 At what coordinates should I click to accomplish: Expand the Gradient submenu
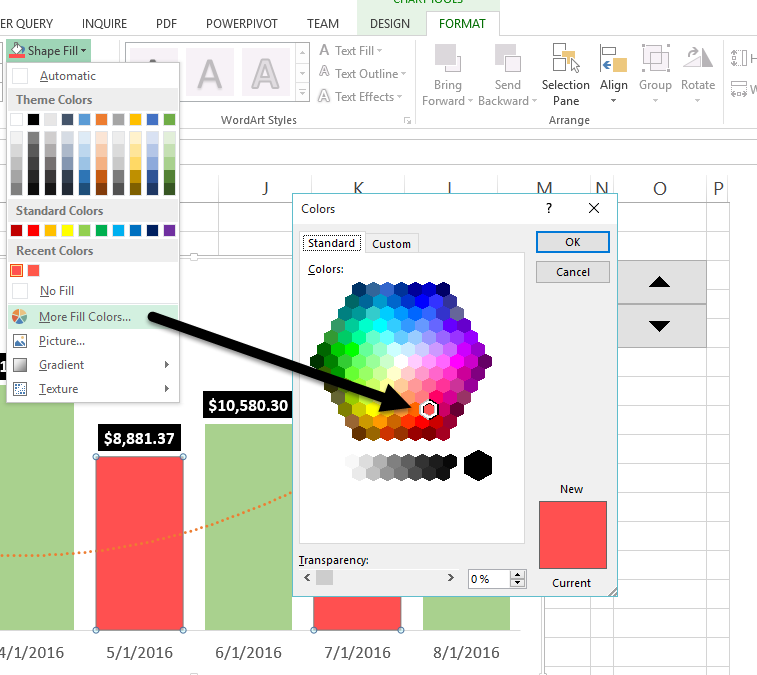click(x=62, y=365)
